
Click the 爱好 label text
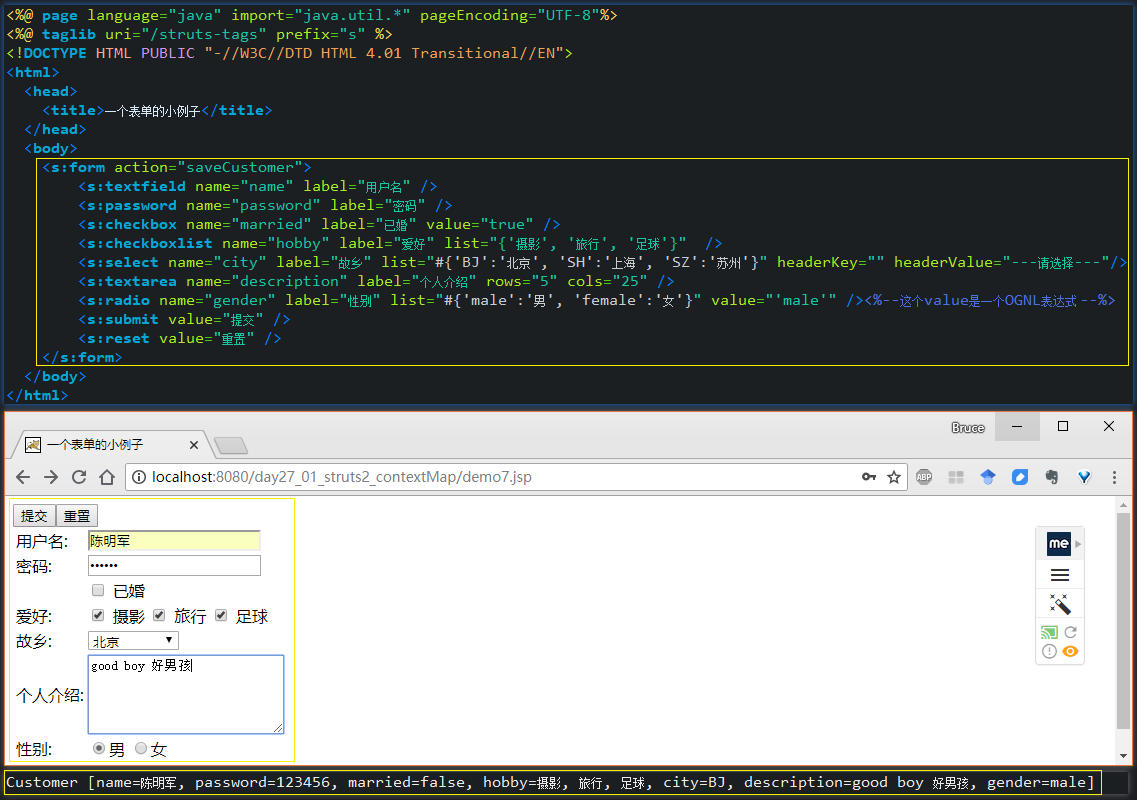click(x=34, y=617)
